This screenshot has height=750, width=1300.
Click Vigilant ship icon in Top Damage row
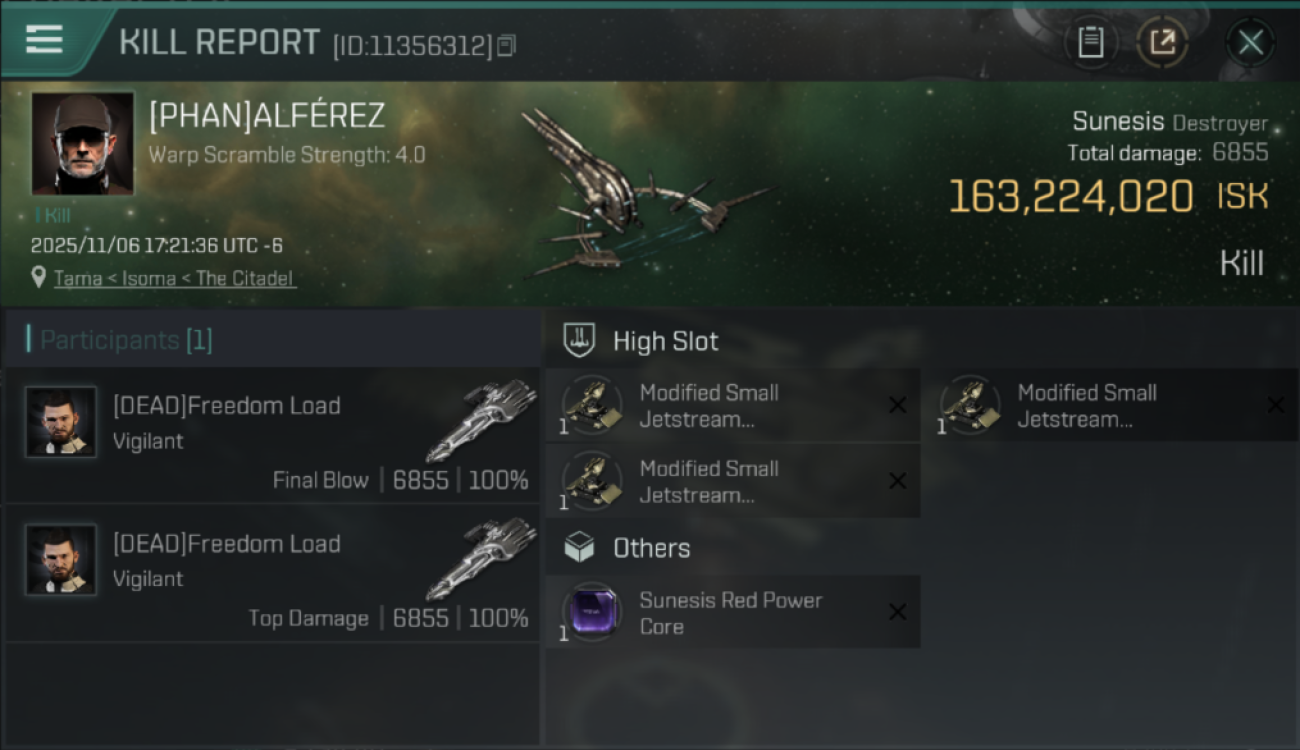click(x=482, y=558)
